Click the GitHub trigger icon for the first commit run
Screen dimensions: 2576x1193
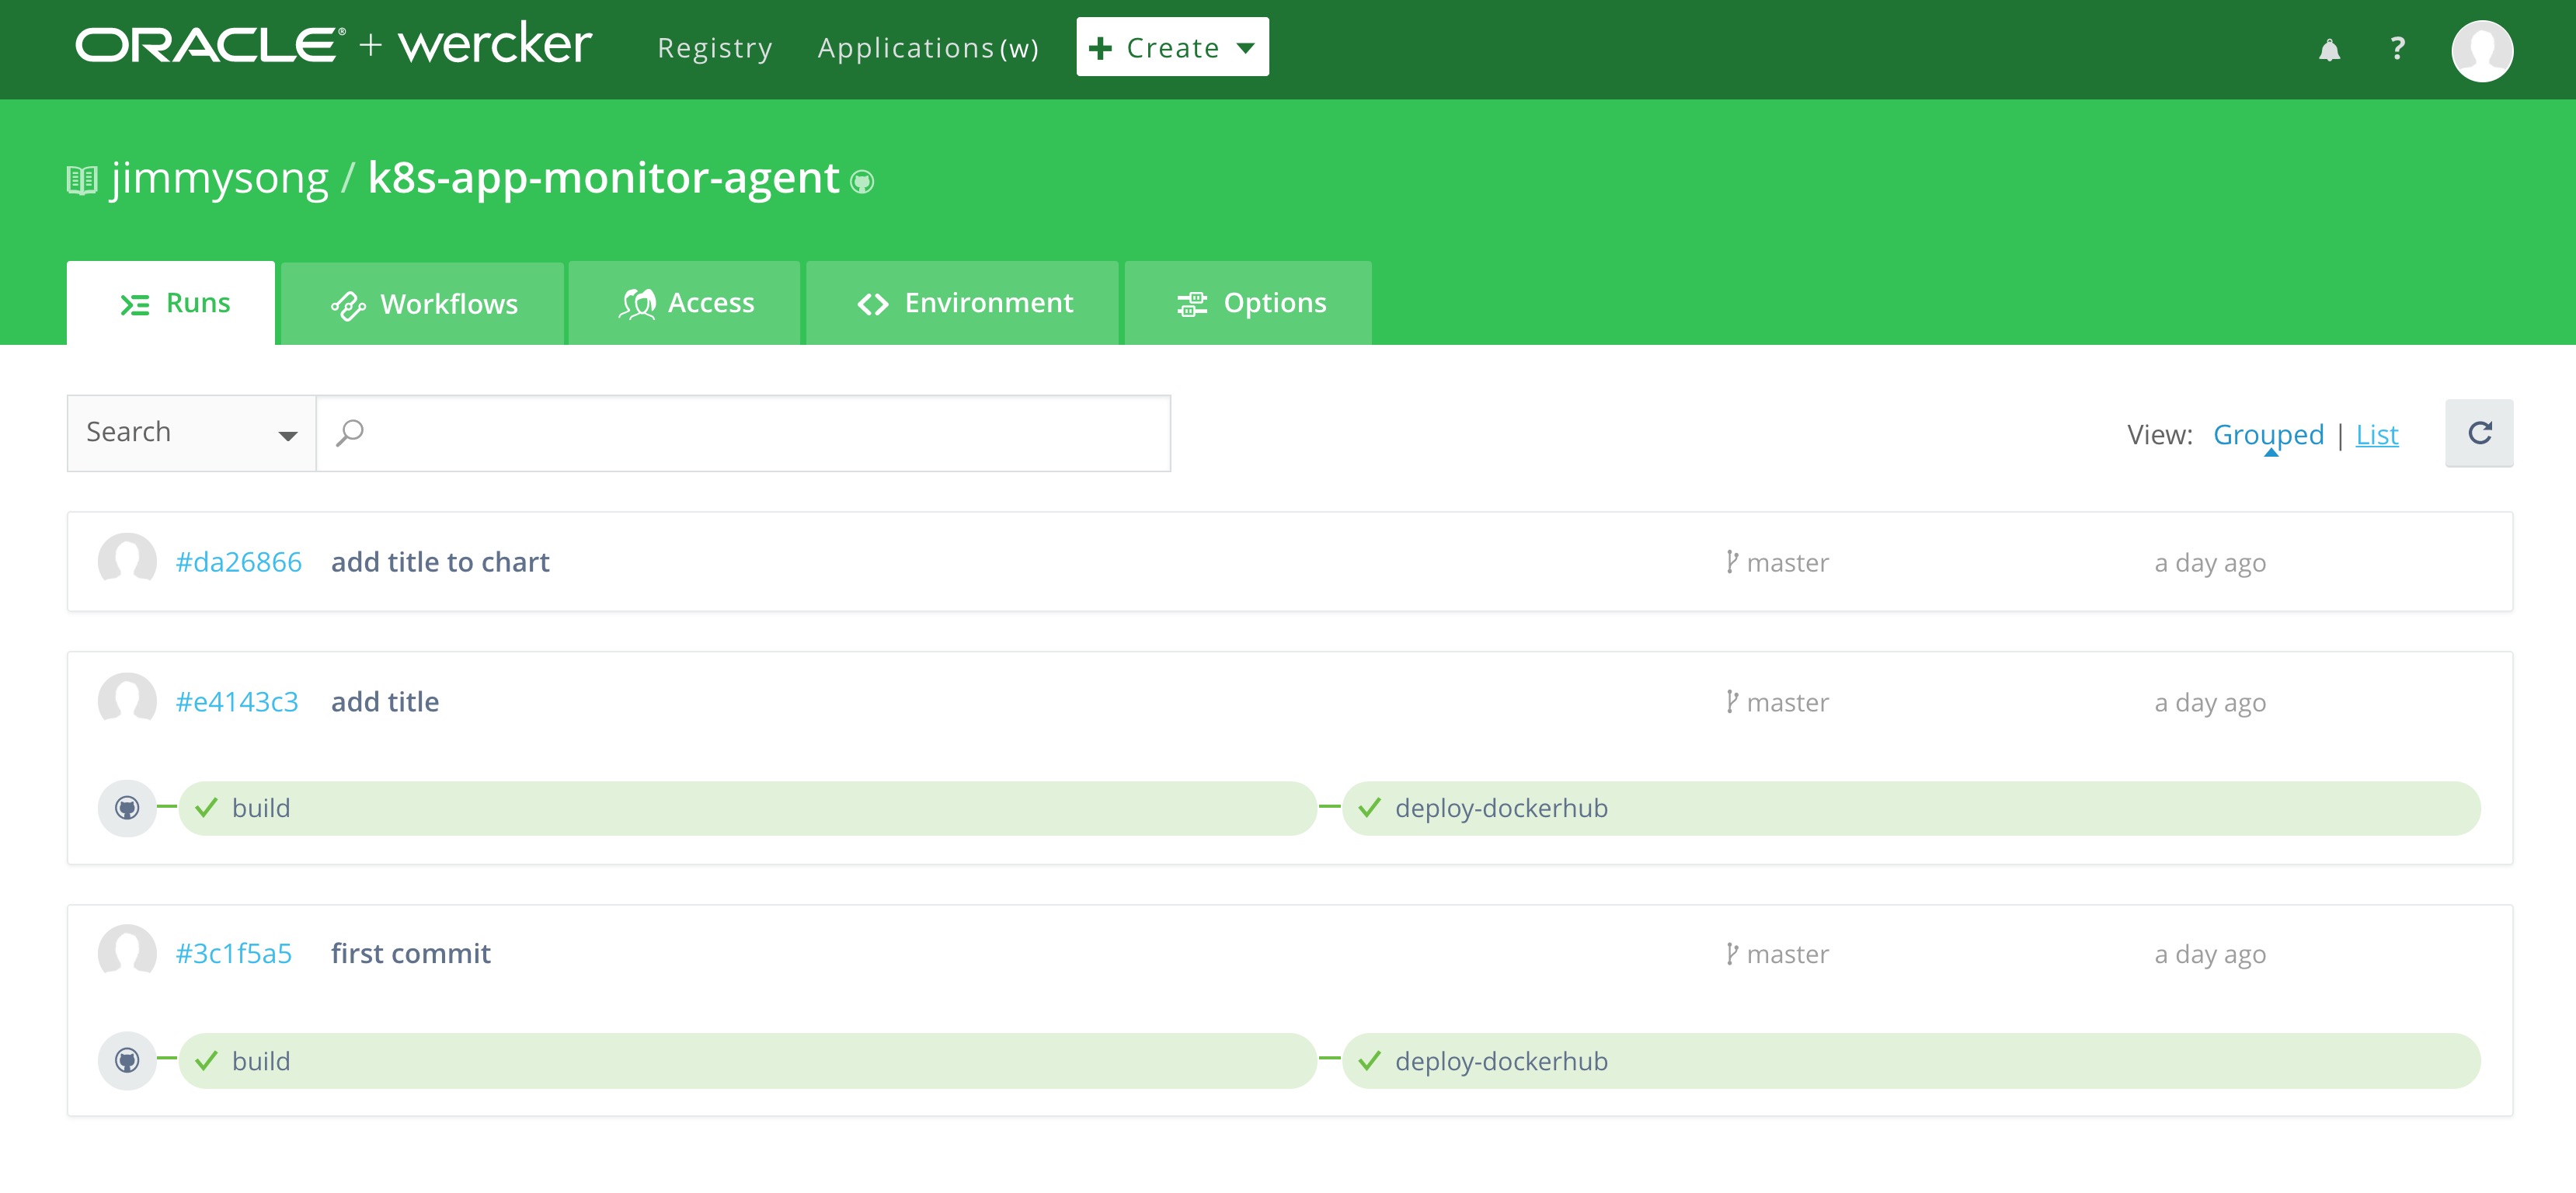tap(127, 1060)
